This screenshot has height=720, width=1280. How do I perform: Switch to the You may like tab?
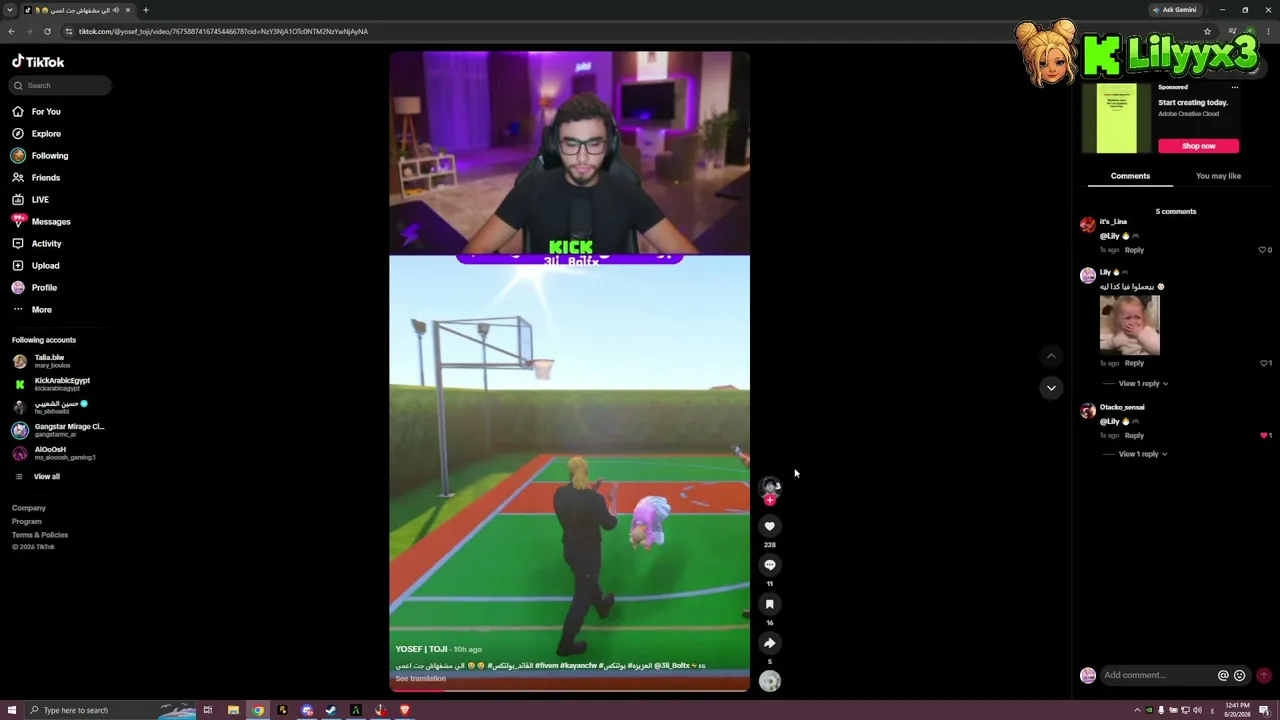tap(1218, 176)
